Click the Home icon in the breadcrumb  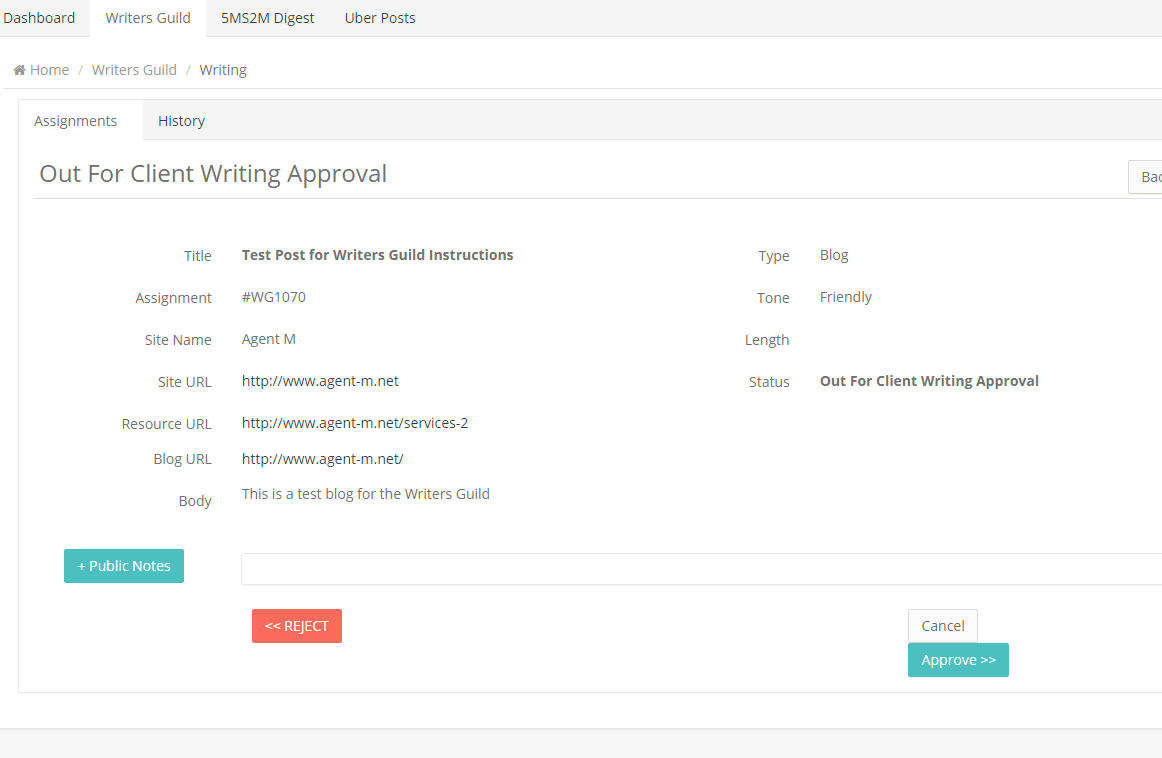point(19,70)
